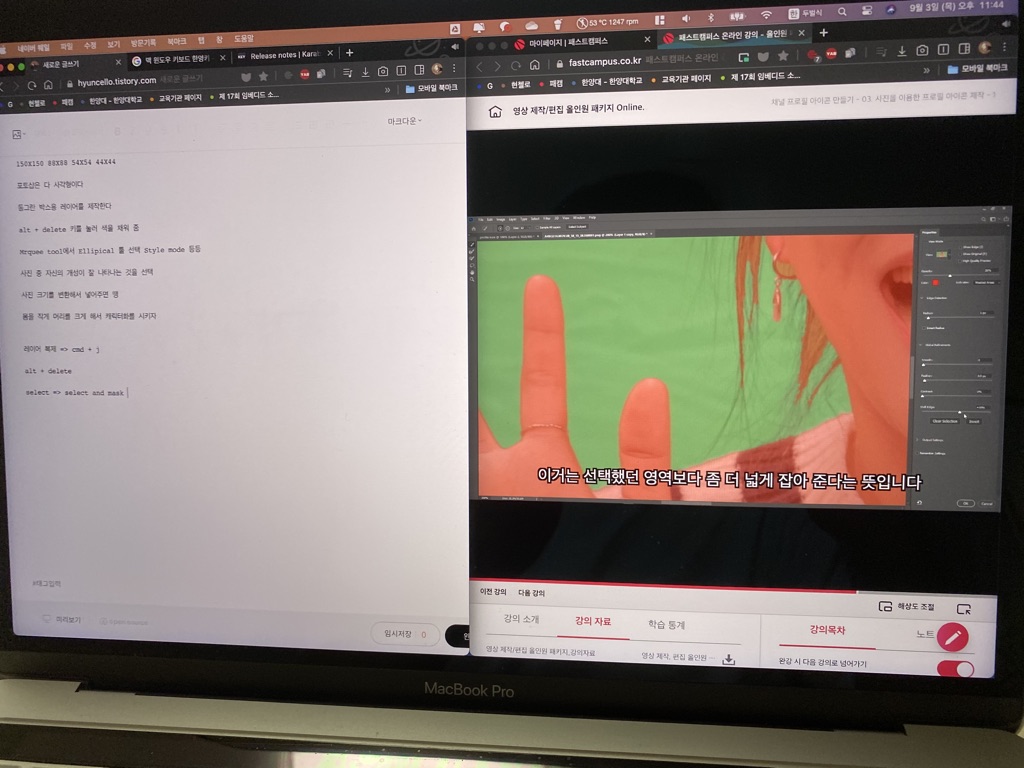
Task: Open the 모바일 북마크 folder in the fastcampus window
Action: point(977,68)
